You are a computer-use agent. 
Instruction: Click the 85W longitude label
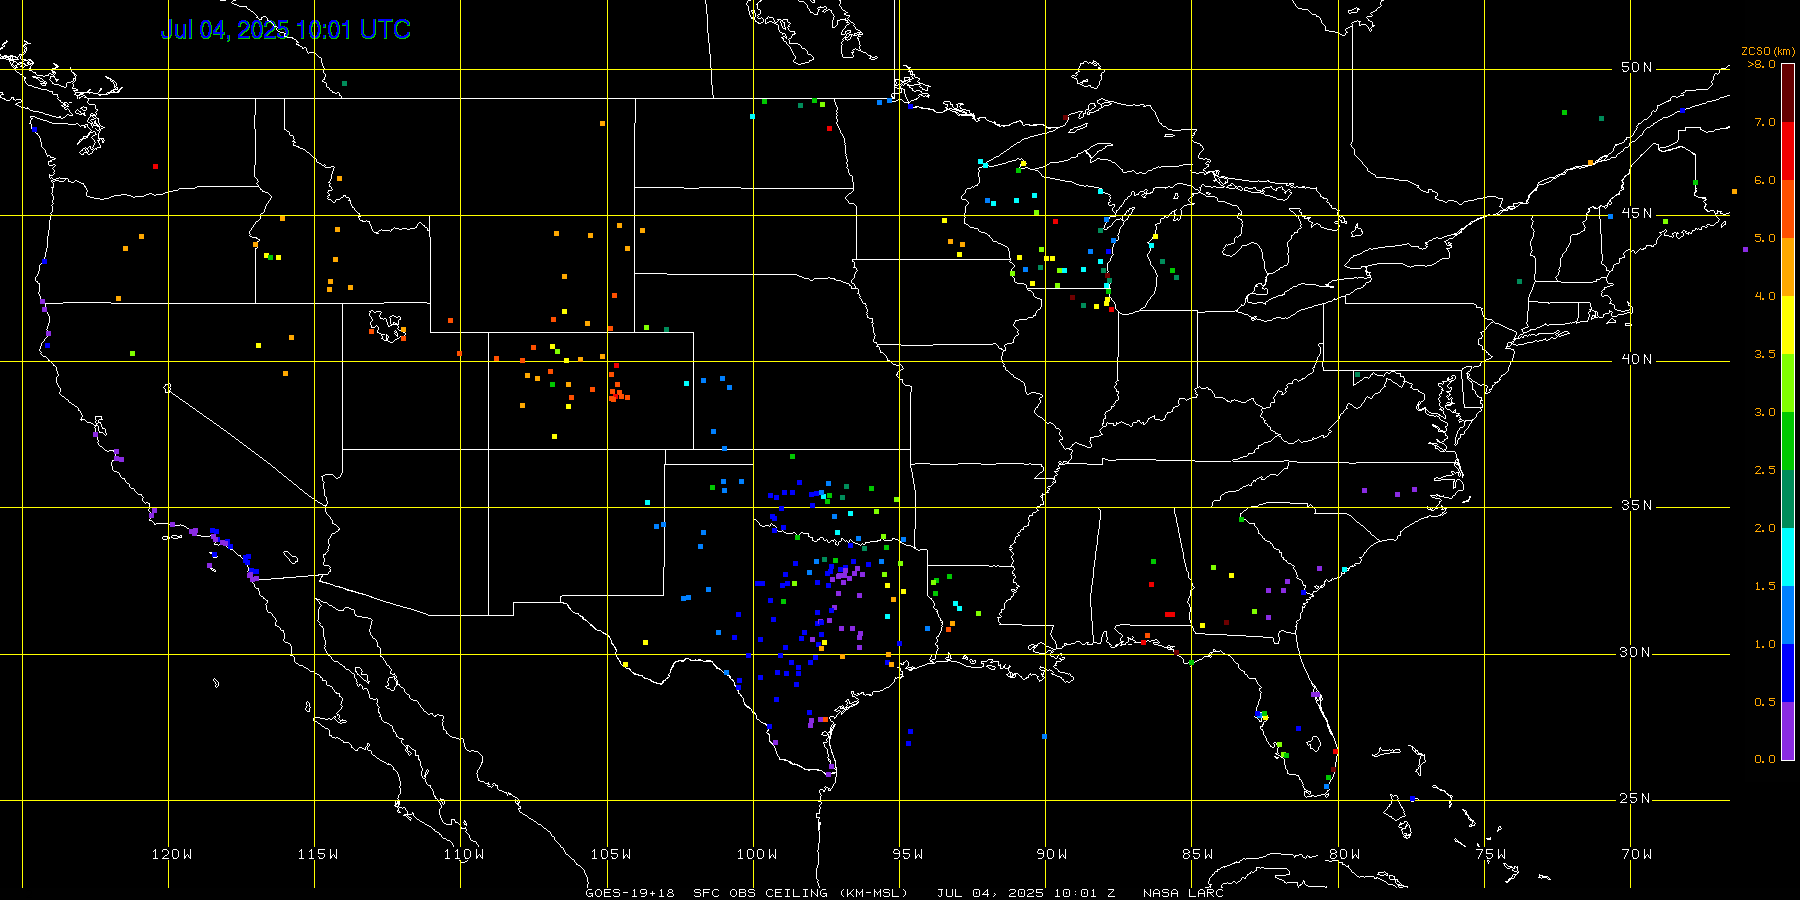click(1198, 854)
